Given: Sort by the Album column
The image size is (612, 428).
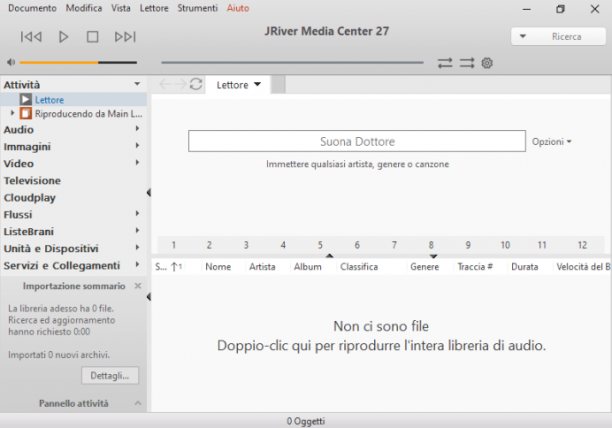Looking at the screenshot, I should point(308,267).
